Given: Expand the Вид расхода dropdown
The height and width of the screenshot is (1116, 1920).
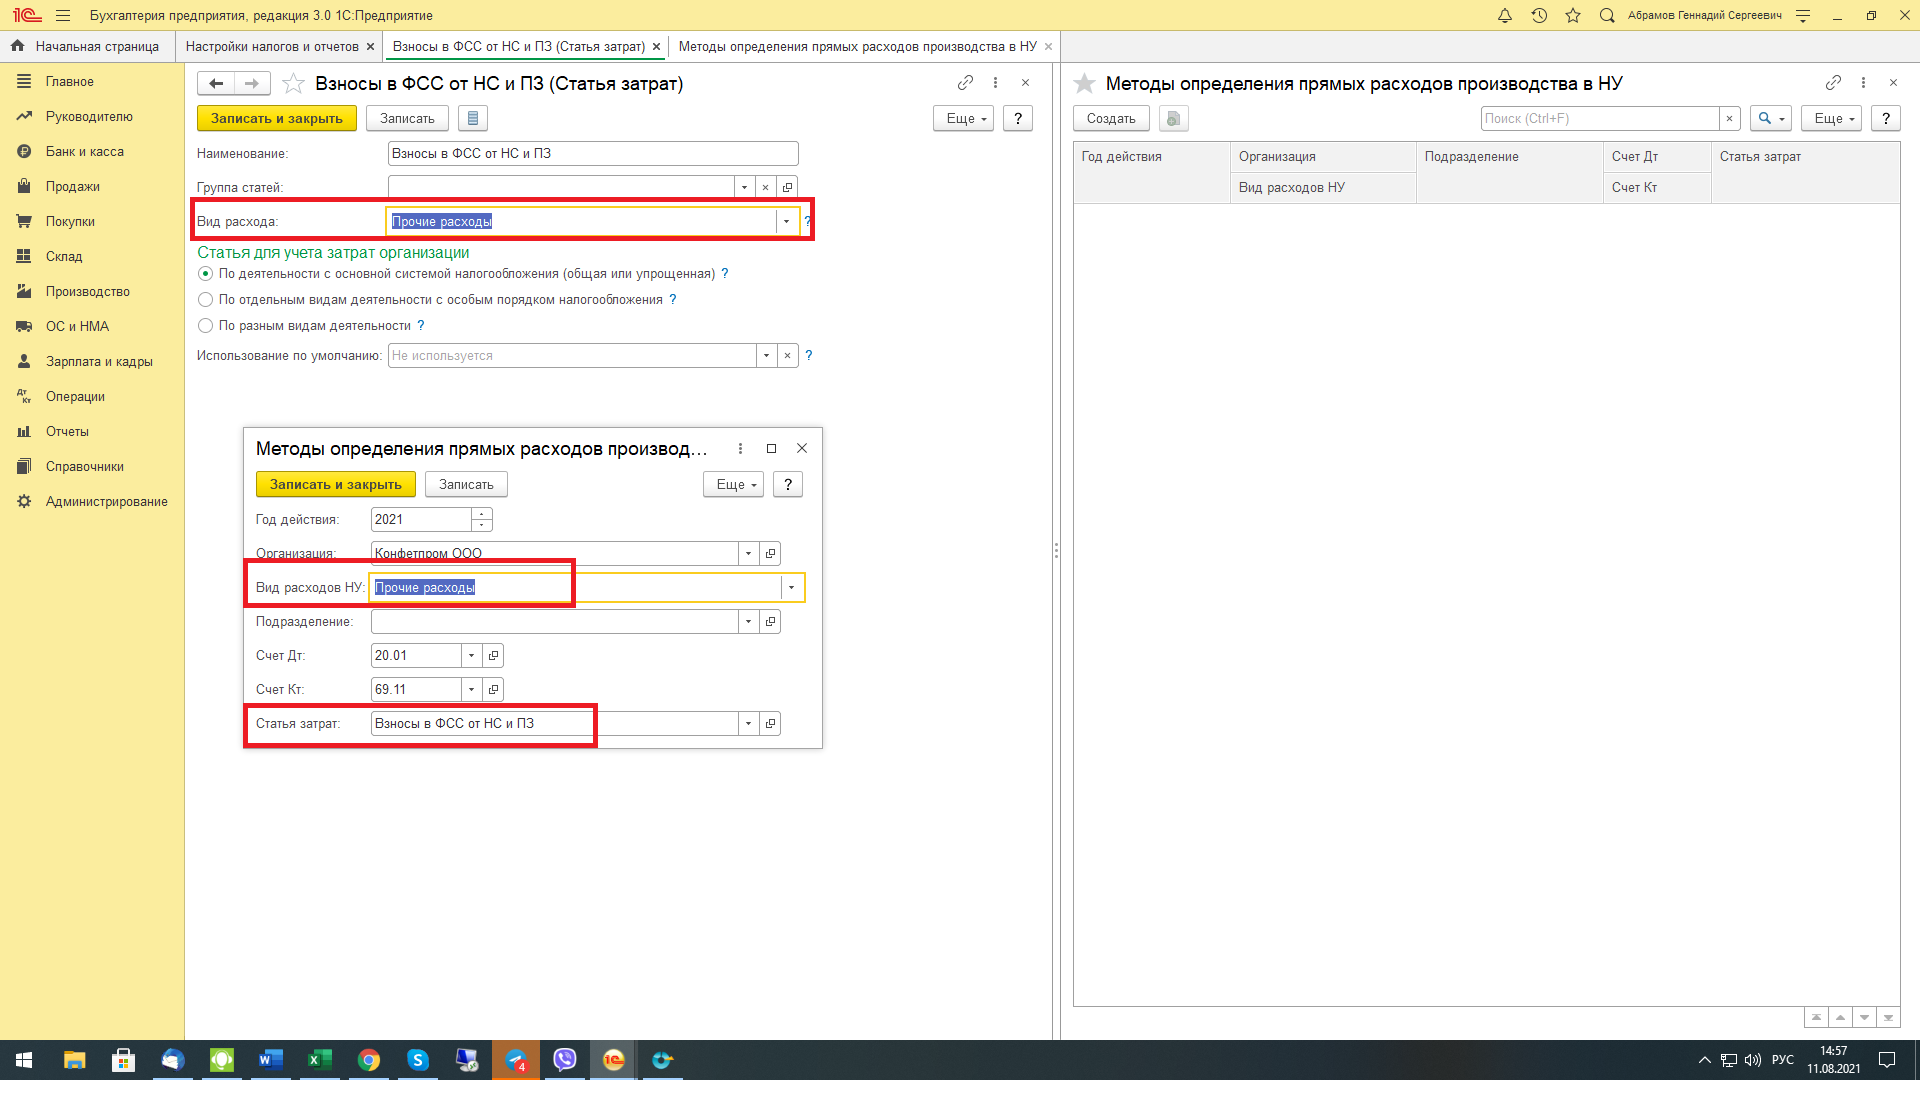Looking at the screenshot, I should pos(786,222).
